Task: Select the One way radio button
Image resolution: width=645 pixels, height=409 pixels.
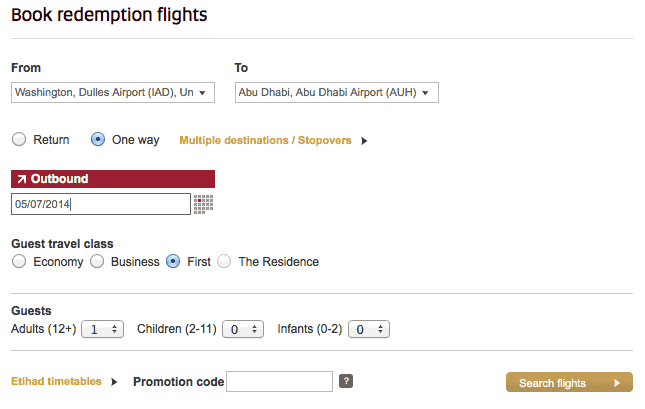Action: point(98,139)
